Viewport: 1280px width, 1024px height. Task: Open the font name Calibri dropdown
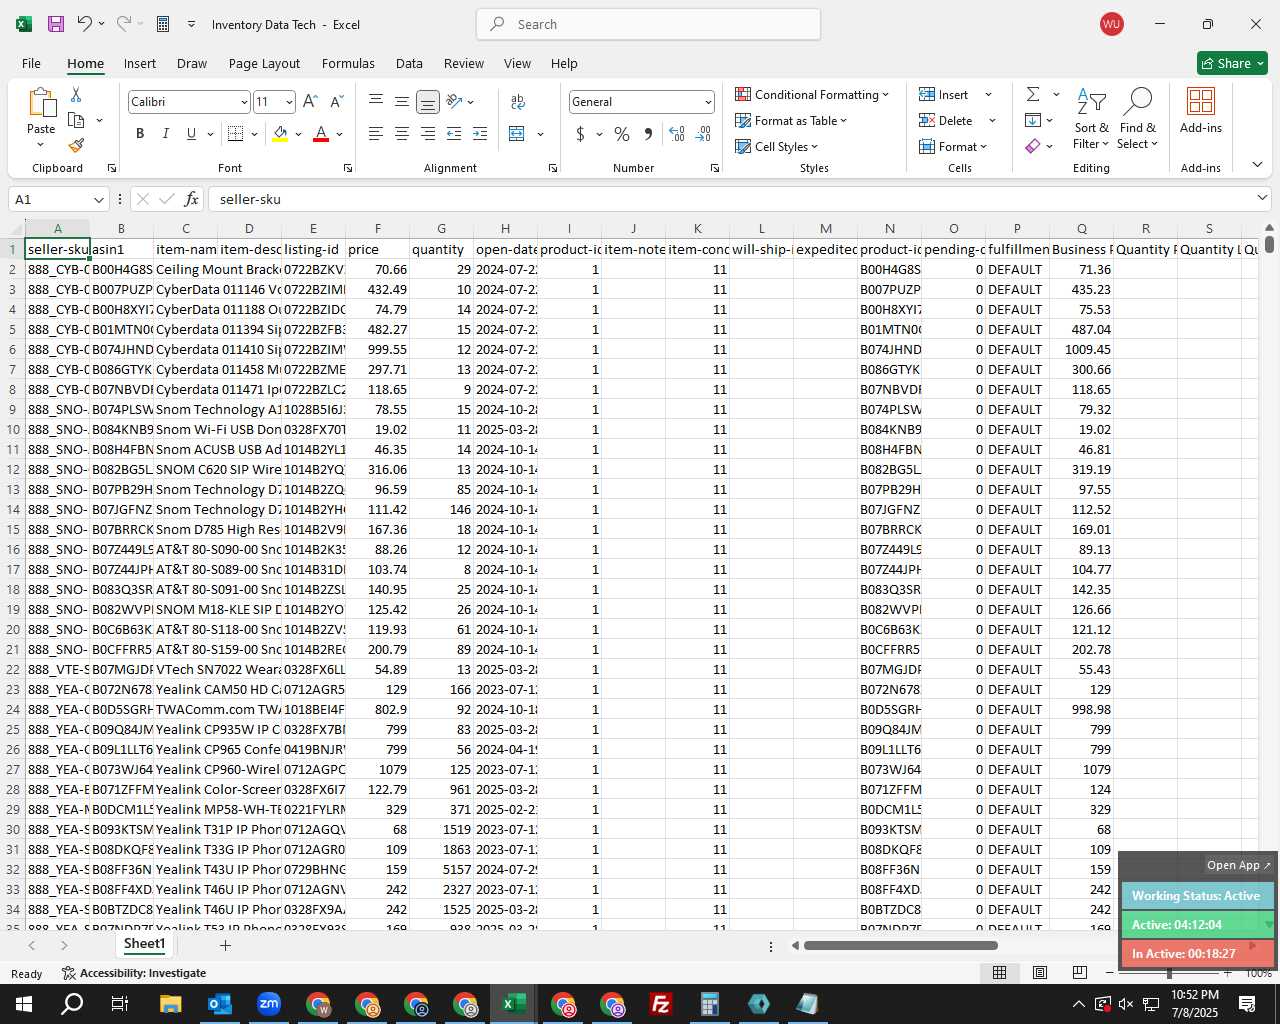pyautogui.click(x=243, y=102)
